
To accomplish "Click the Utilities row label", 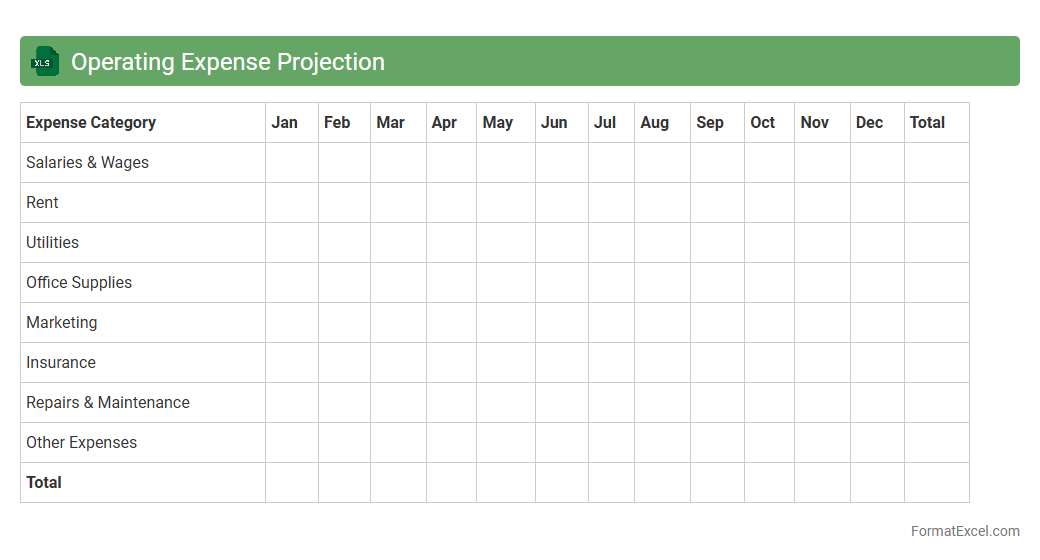I will point(52,243).
